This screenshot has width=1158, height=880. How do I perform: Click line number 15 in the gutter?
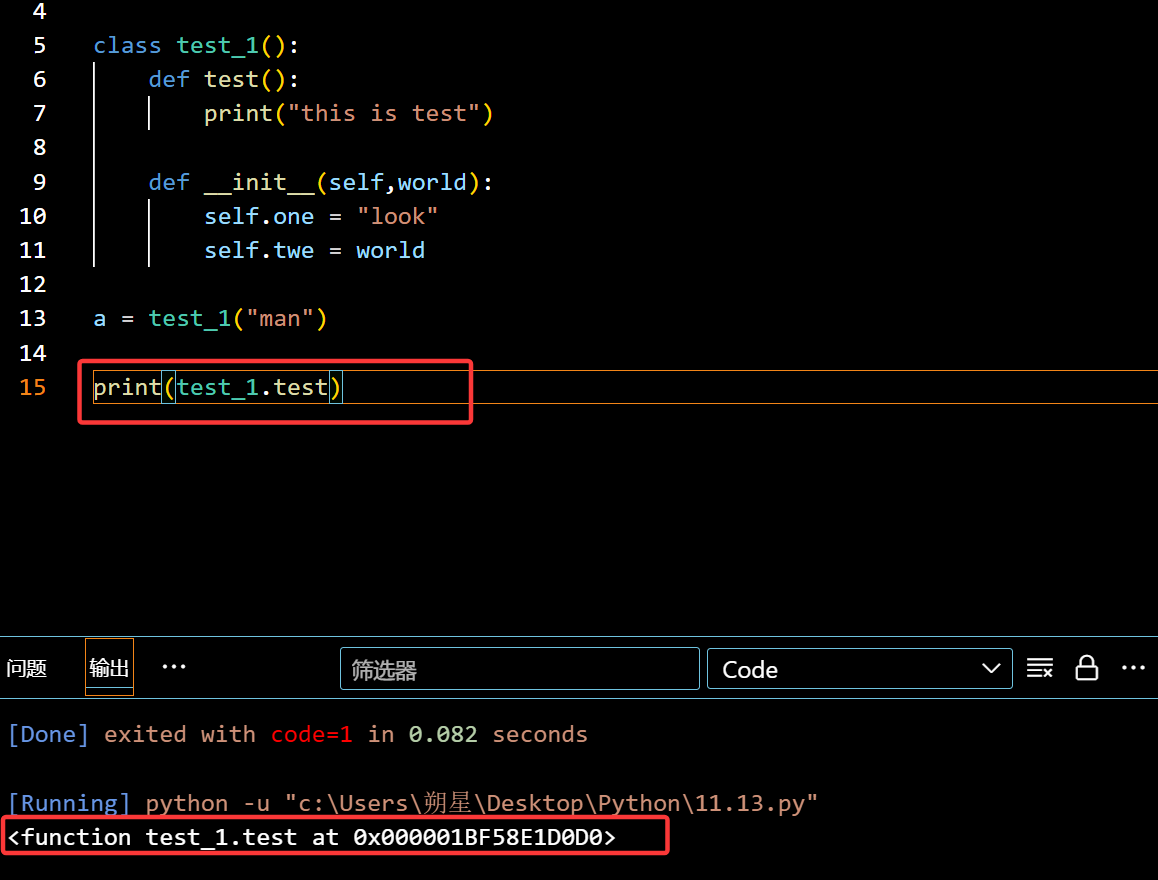tap(33, 387)
